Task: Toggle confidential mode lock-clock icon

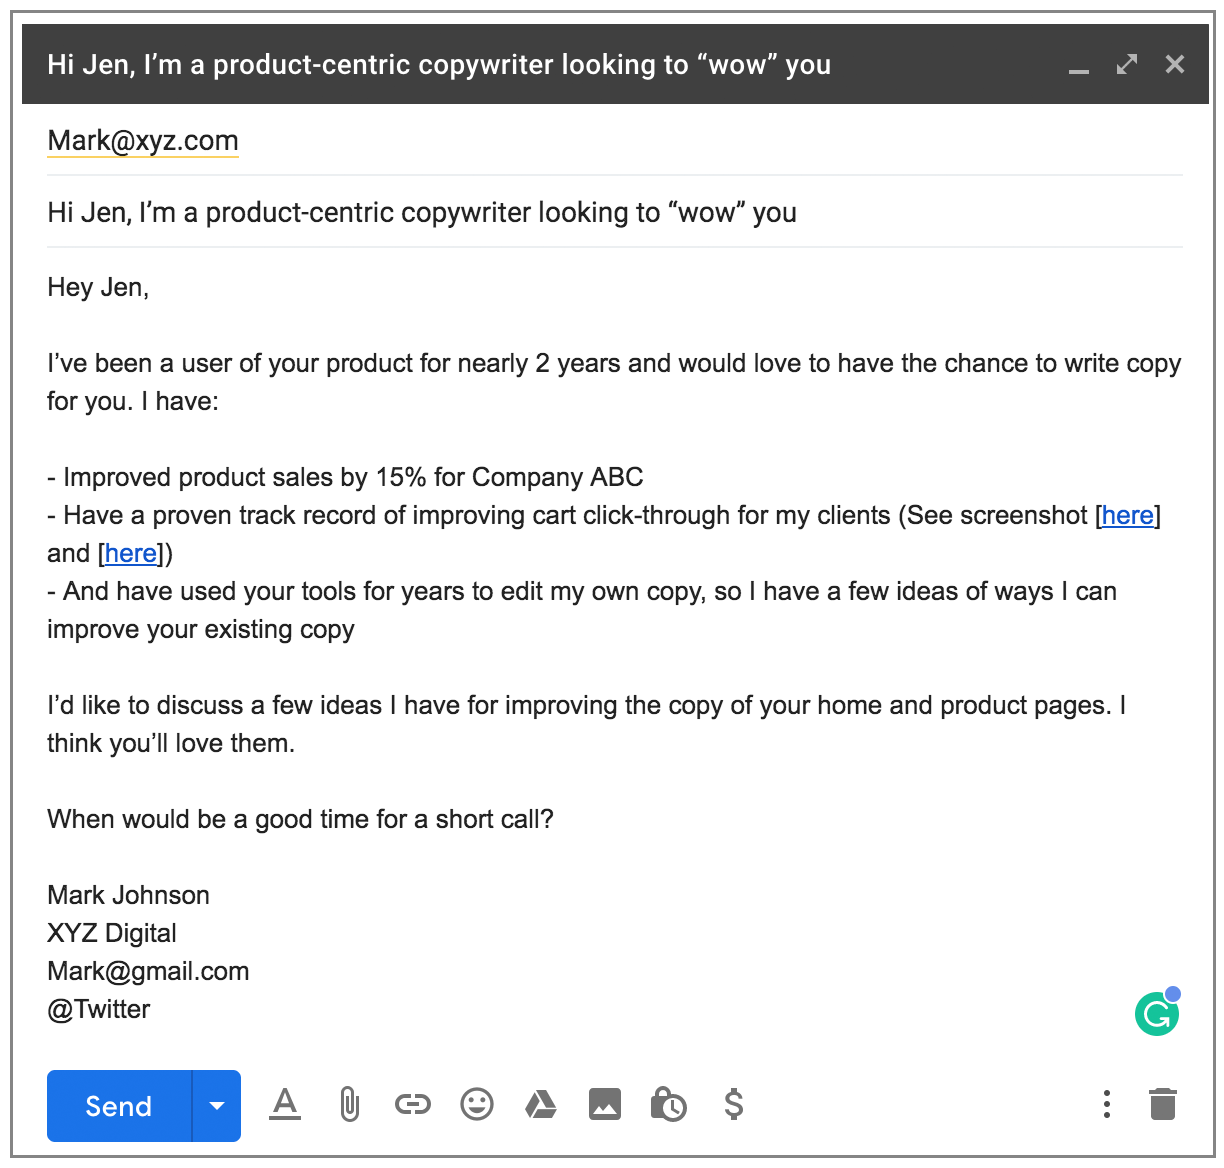Action: pos(668,1105)
